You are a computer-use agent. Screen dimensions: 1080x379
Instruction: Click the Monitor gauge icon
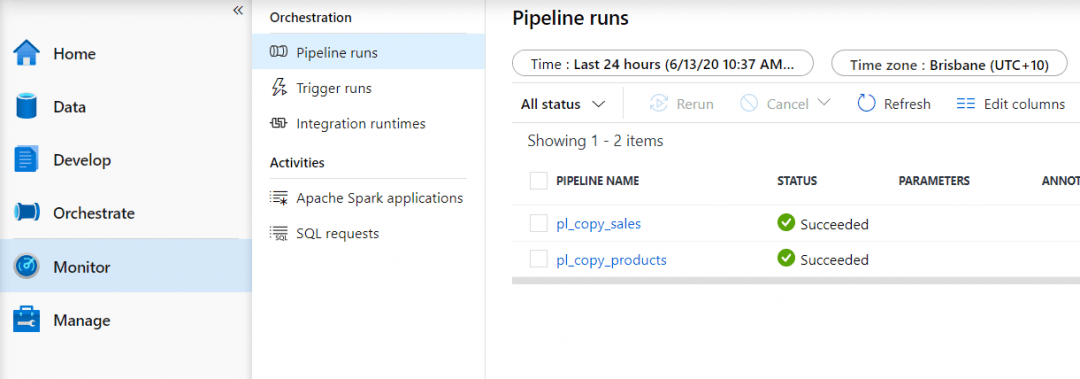pos(27,267)
